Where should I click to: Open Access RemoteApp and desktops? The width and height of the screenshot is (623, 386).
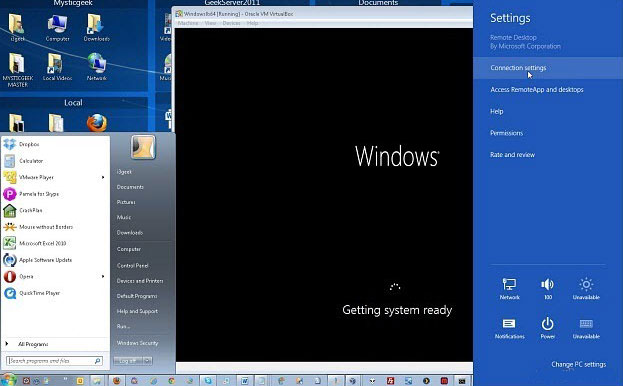pos(537,90)
